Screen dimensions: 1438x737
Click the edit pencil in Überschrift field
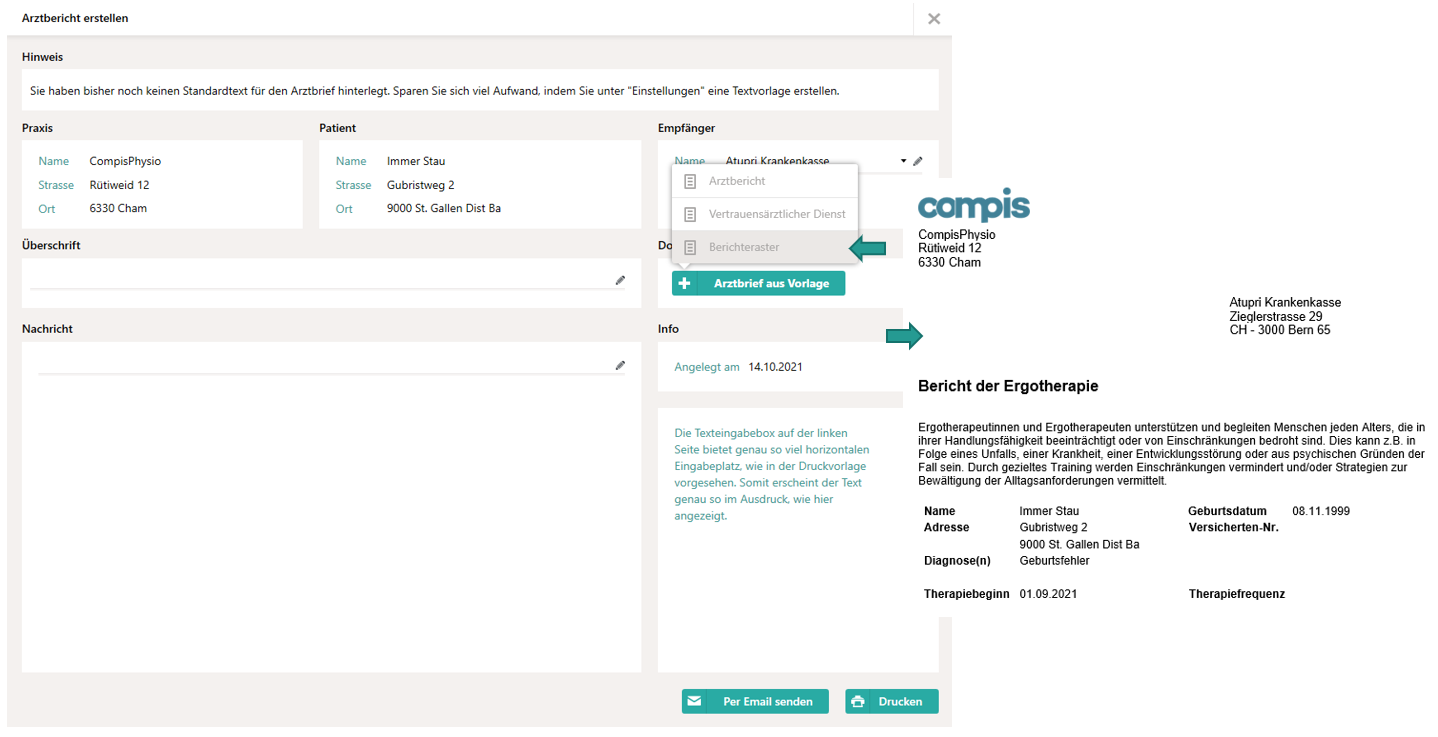click(620, 281)
